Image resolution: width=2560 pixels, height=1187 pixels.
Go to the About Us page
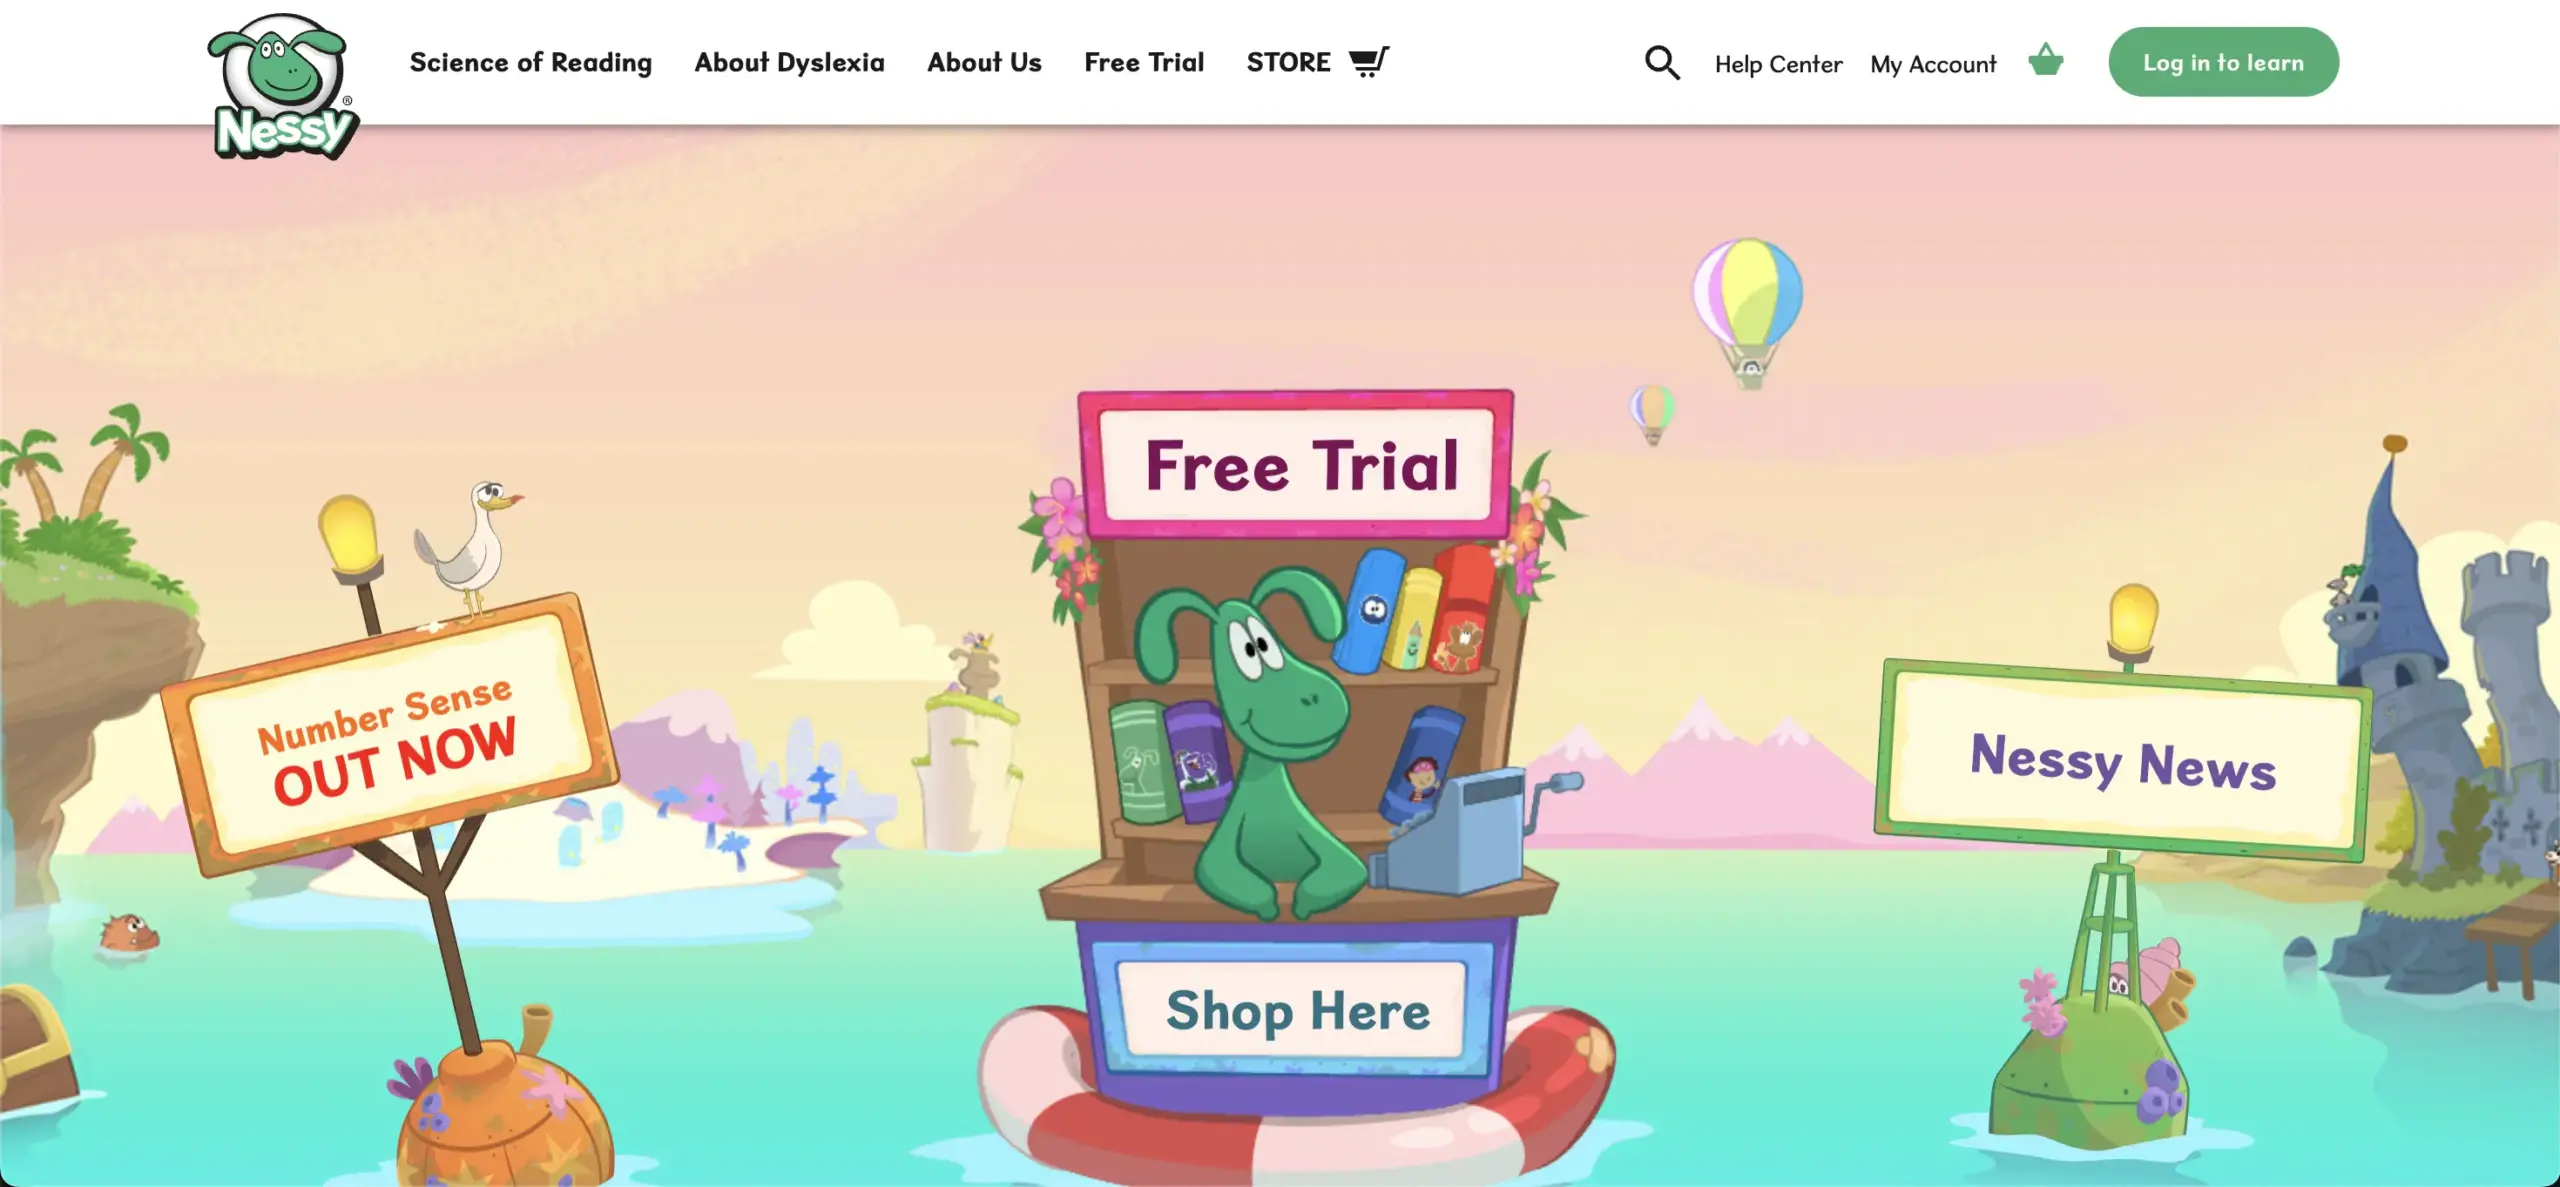coord(984,62)
